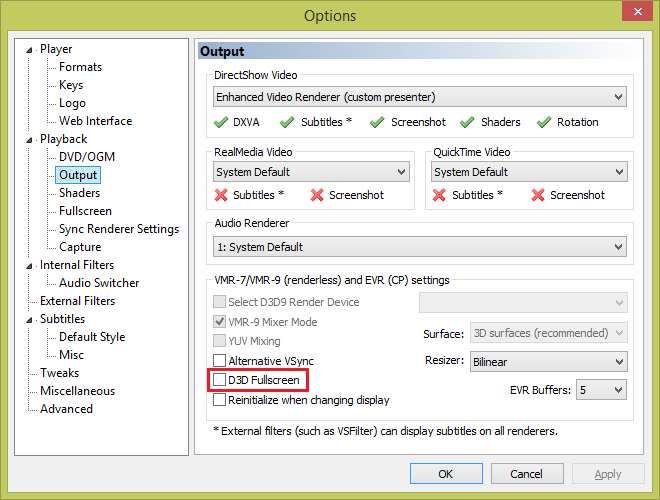Click the green Shaders checkmark icon
The image size is (660, 500).
click(x=467, y=122)
